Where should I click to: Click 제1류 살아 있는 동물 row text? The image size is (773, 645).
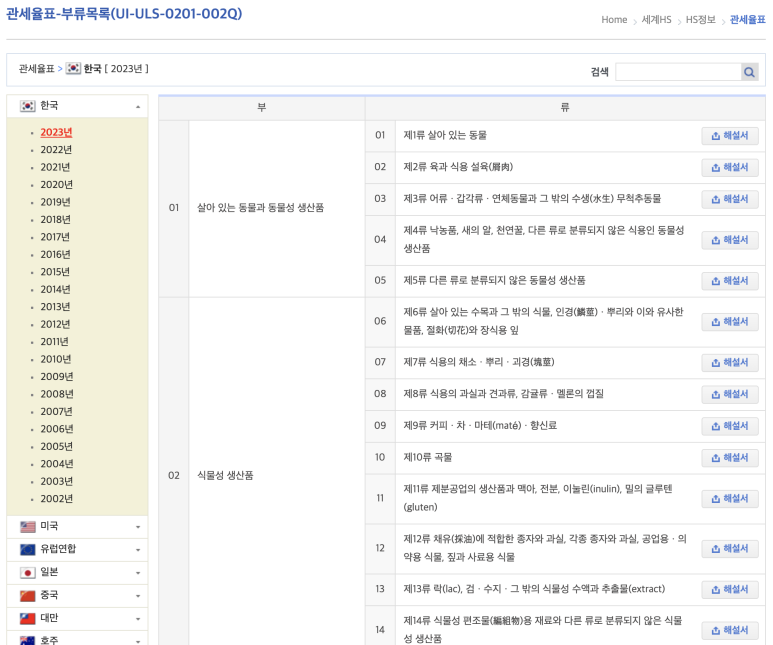445,136
